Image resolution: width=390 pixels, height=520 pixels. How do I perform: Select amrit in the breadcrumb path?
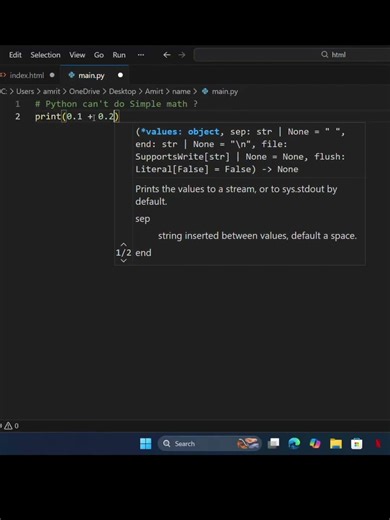click(x=52, y=91)
